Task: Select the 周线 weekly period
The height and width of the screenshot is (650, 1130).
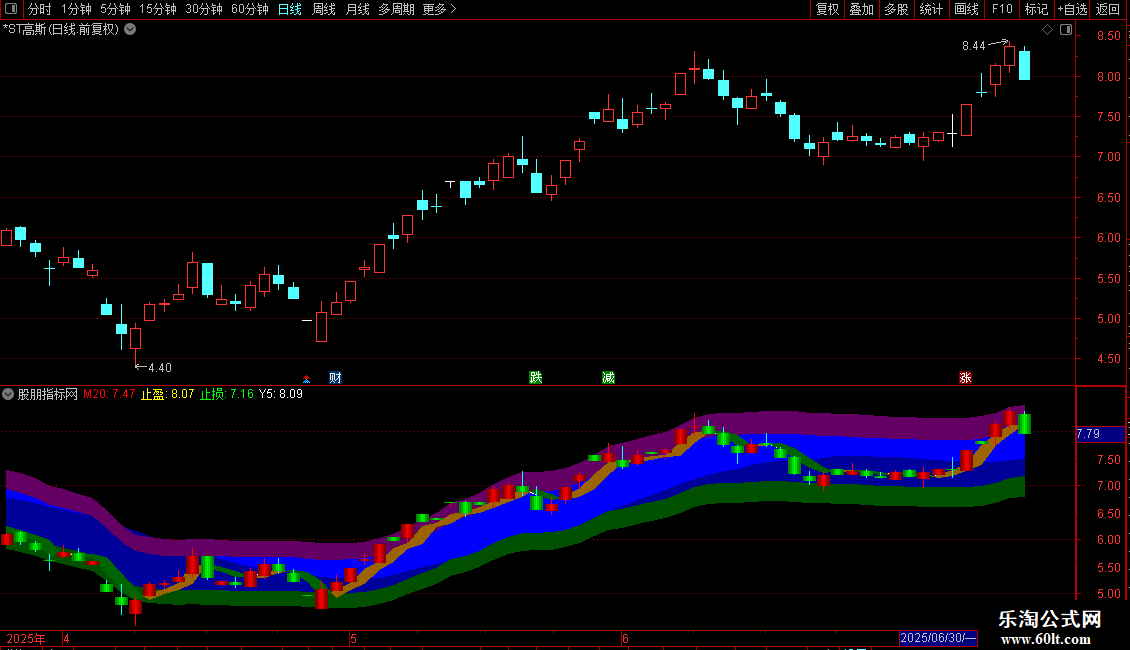Action: point(324,9)
